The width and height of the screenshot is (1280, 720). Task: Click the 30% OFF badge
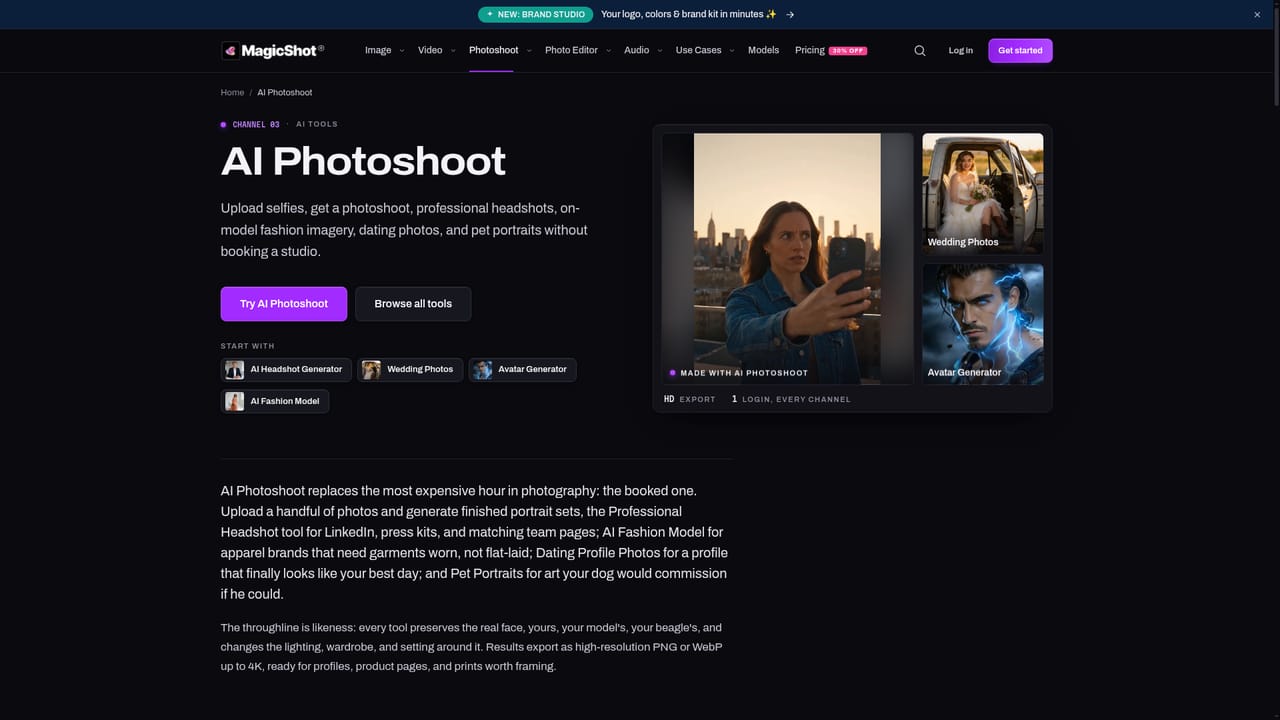coord(848,50)
